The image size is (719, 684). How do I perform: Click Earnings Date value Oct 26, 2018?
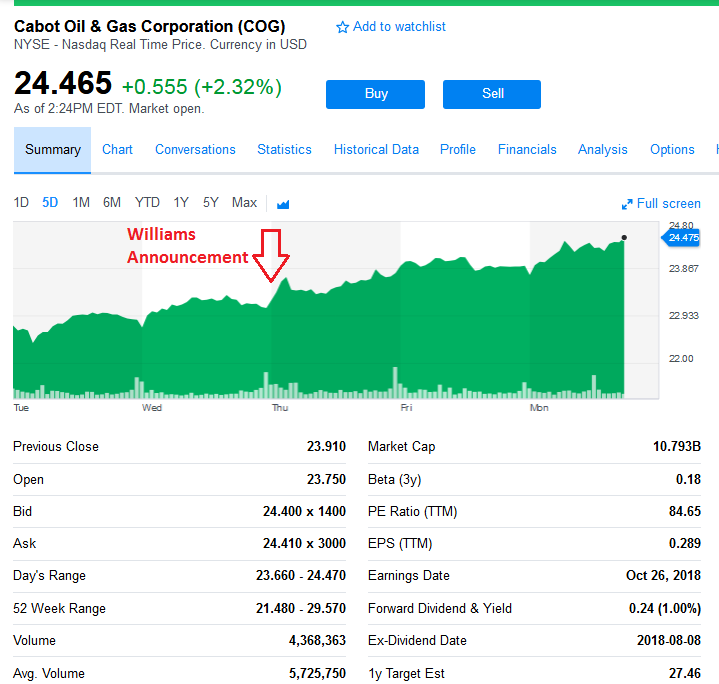point(663,575)
